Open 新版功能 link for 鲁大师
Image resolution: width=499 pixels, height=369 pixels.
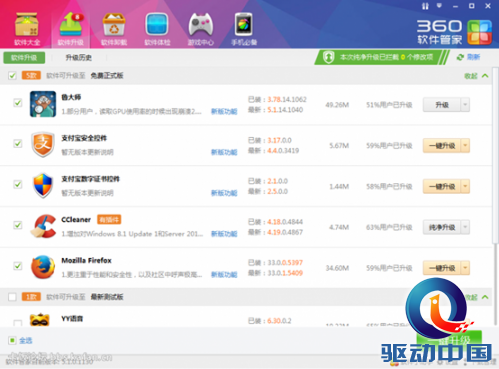[x=224, y=111]
